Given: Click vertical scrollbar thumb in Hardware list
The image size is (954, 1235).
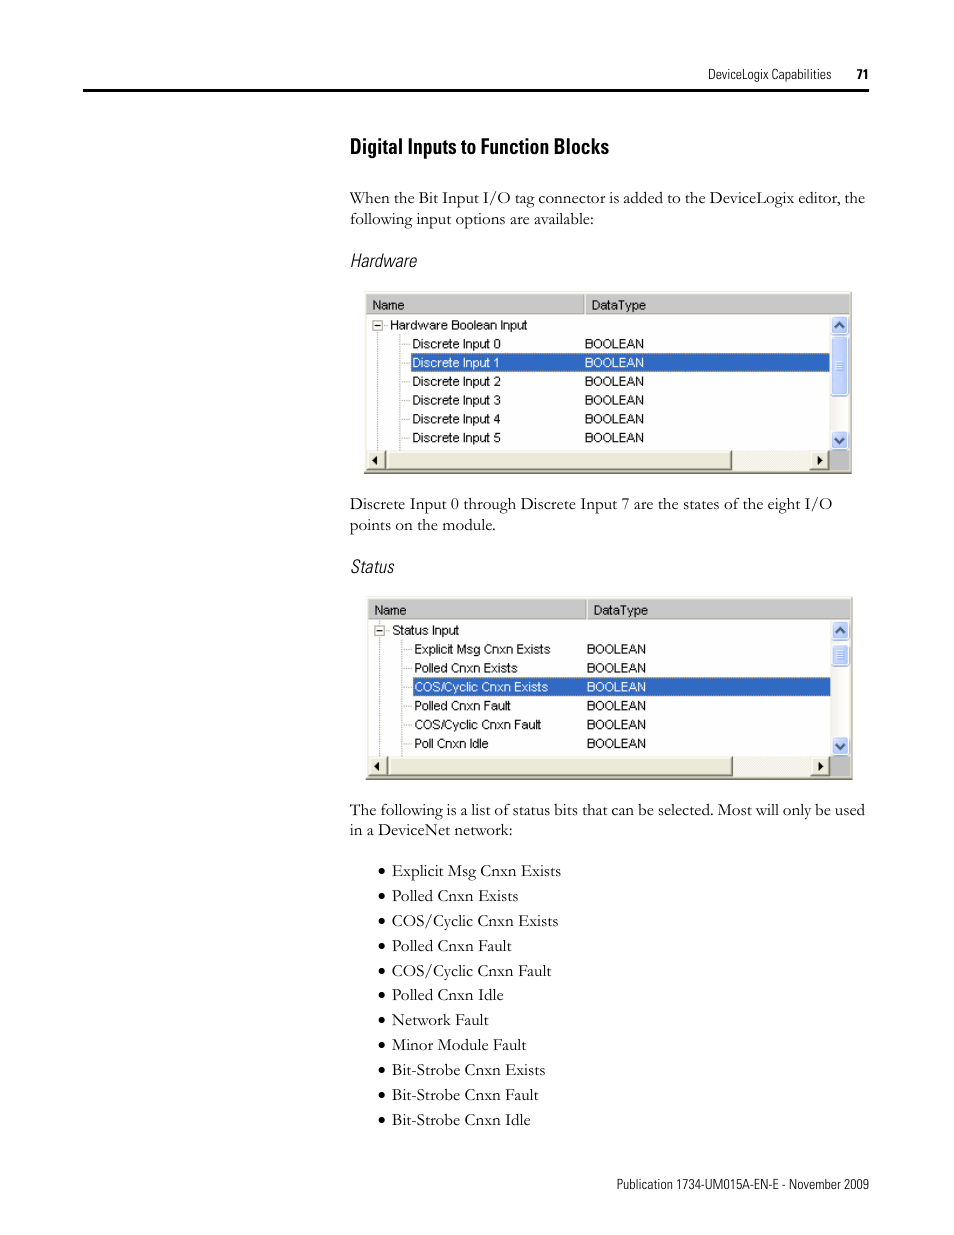Looking at the screenshot, I should pyautogui.click(x=839, y=366).
